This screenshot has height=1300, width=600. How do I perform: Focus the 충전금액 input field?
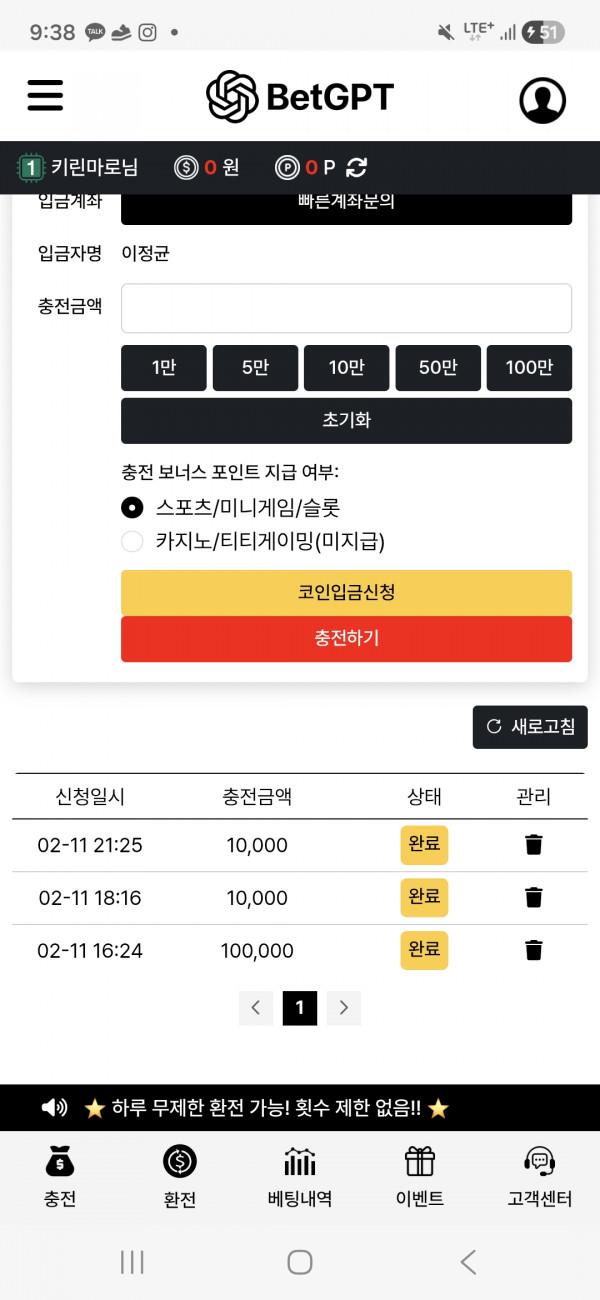[346, 308]
